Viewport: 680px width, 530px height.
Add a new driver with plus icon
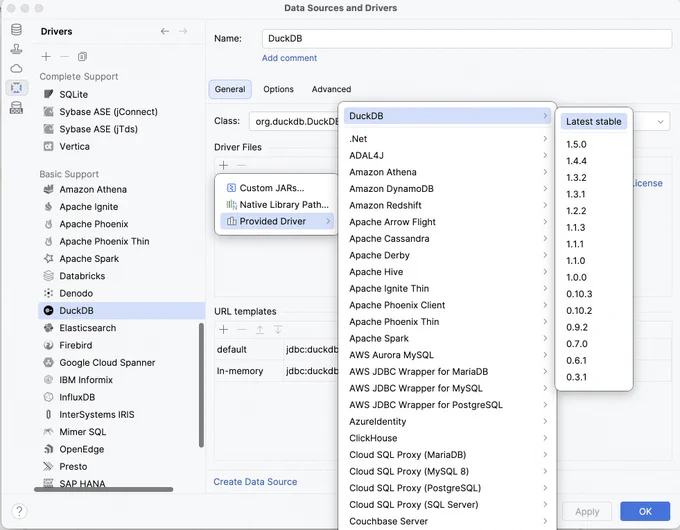click(46, 56)
